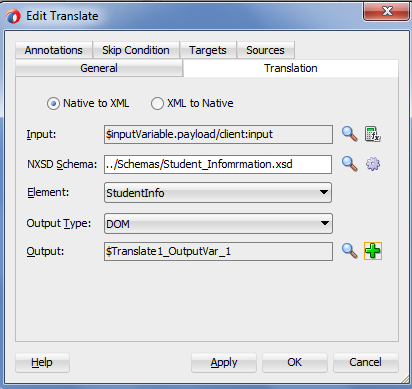This screenshot has height=389, width=412.
Task: Click the Oracle icon in title bar
Action: [x=13, y=16]
